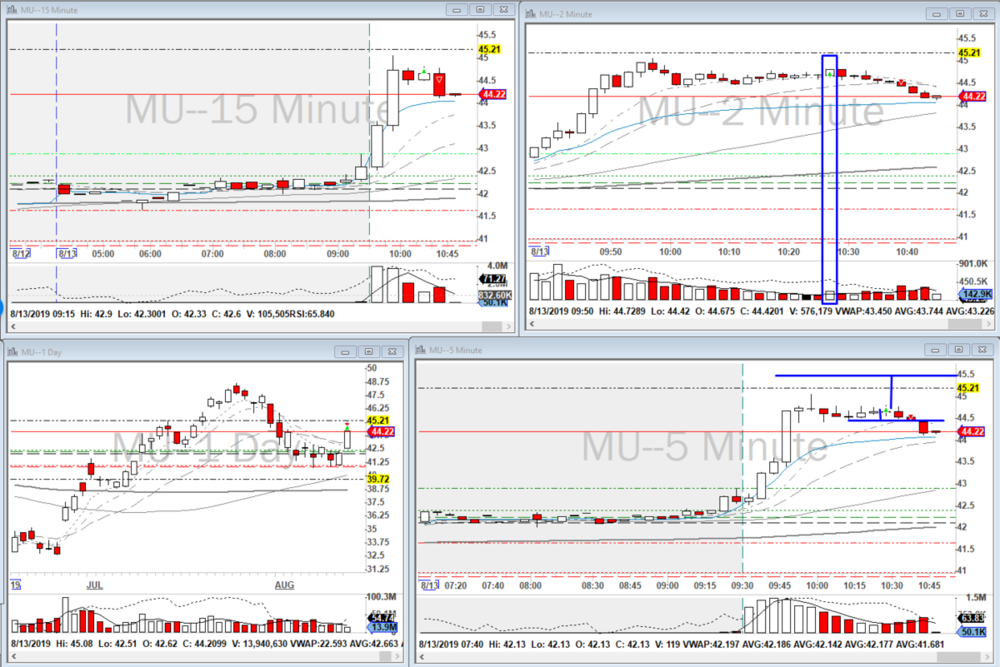The height and width of the screenshot is (667, 1000).
Task: Close the MU--1 Day chart window
Action: [x=390, y=351]
